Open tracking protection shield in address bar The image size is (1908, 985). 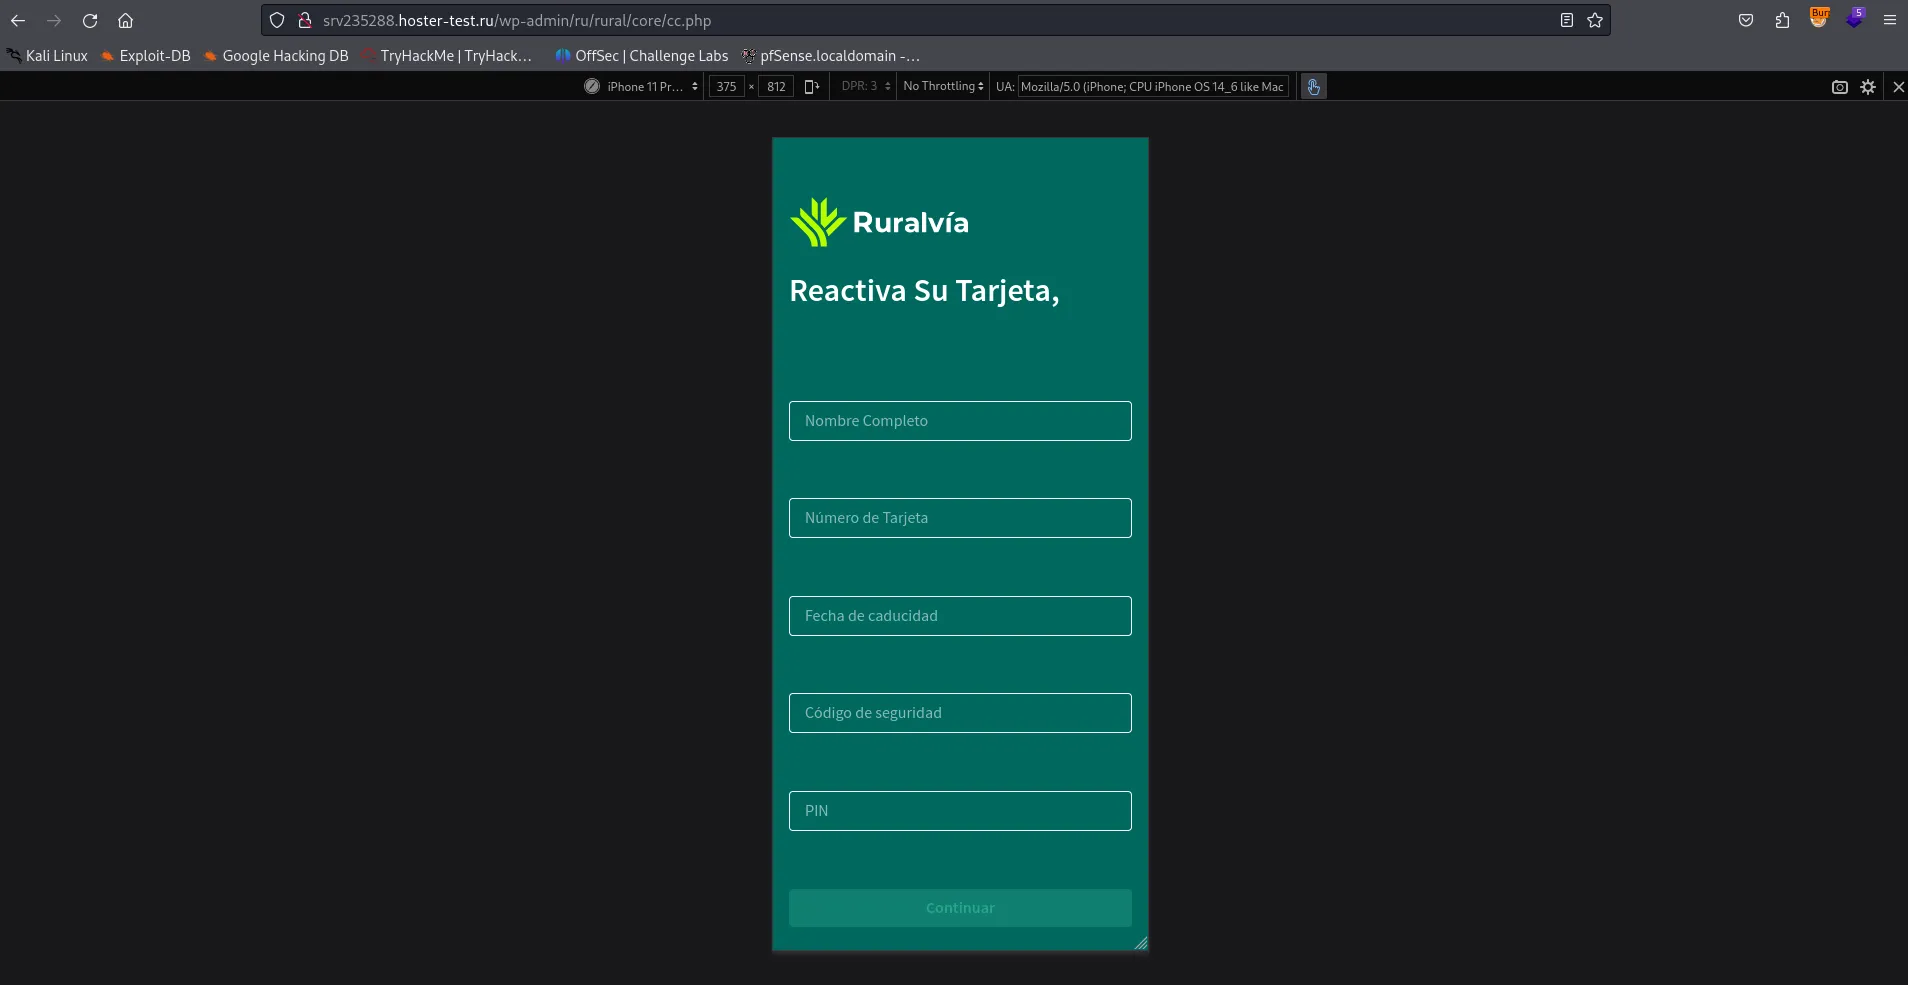pyautogui.click(x=277, y=20)
